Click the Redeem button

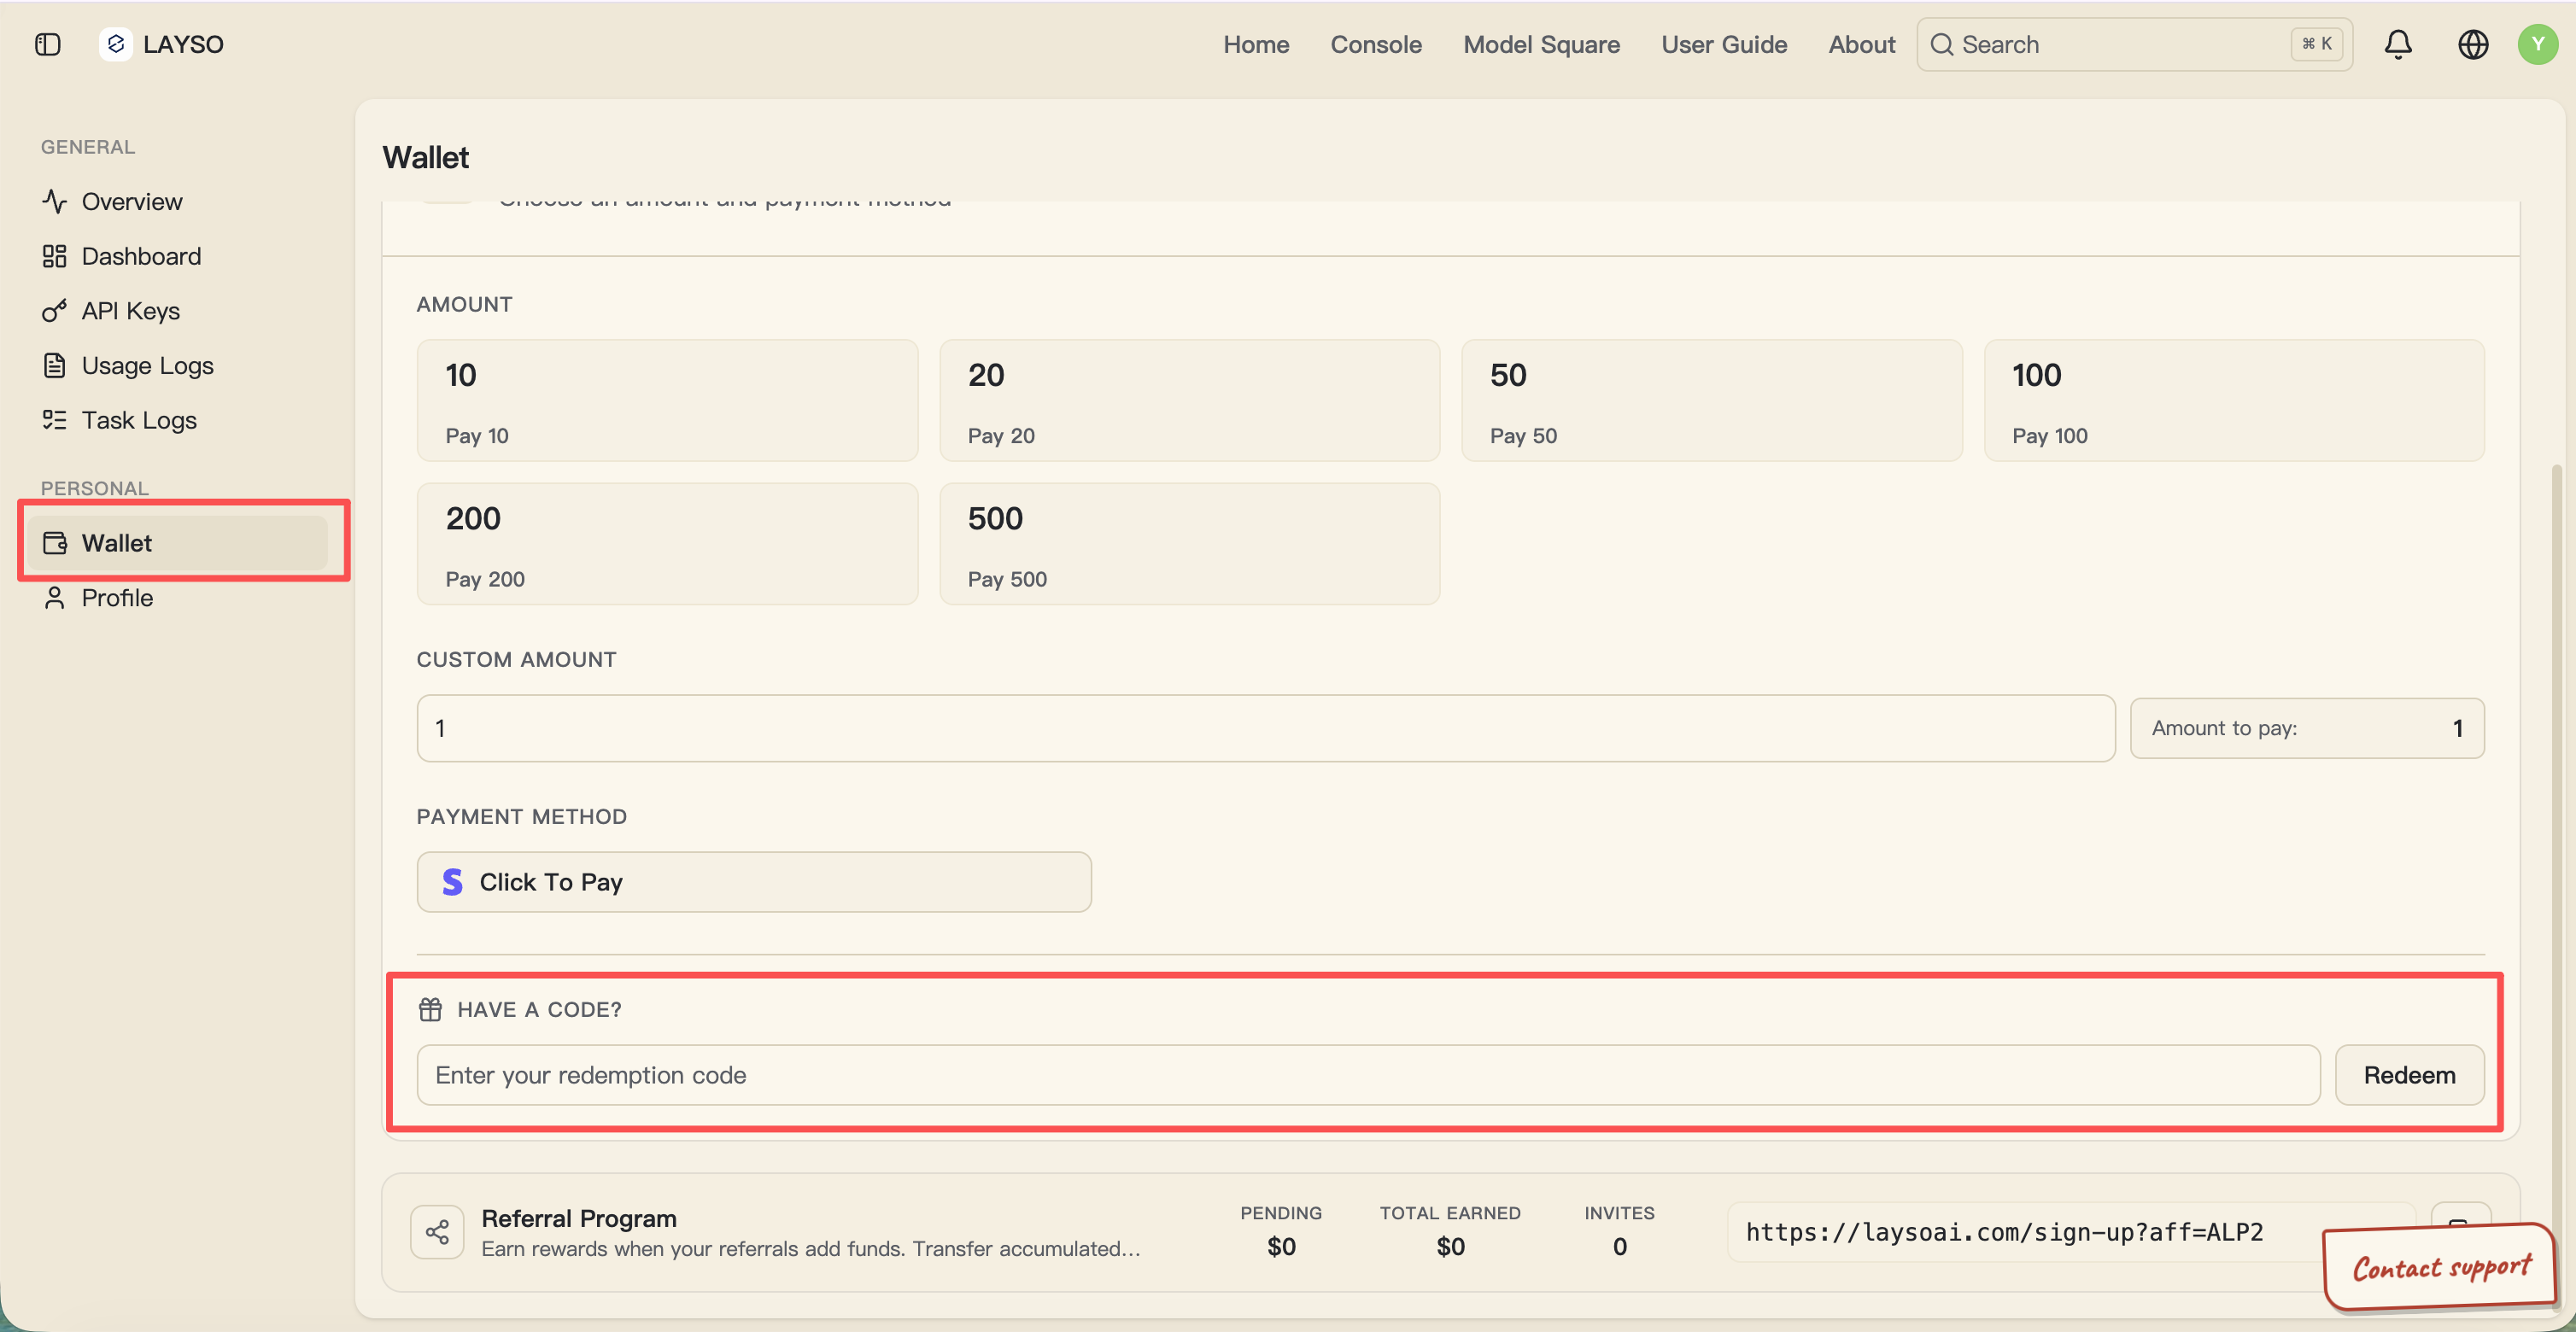[2409, 1075]
